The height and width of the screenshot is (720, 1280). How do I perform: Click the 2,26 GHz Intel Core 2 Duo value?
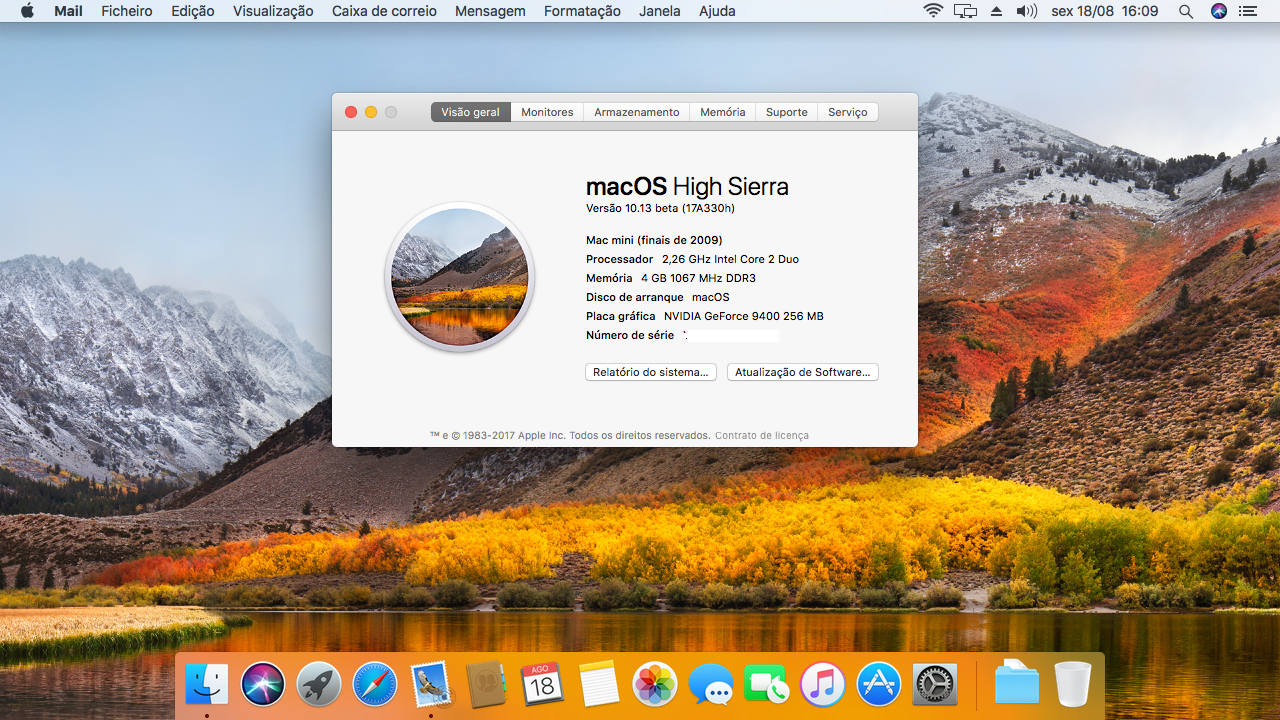click(x=730, y=259)
